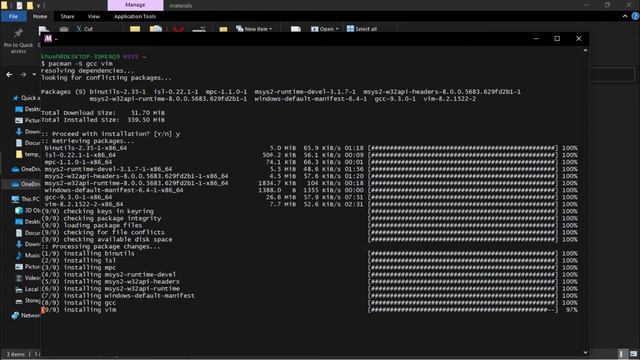Click the Cut command in the ribbon
The height and width of the screenshot is (360, 640).
(85, 29)
